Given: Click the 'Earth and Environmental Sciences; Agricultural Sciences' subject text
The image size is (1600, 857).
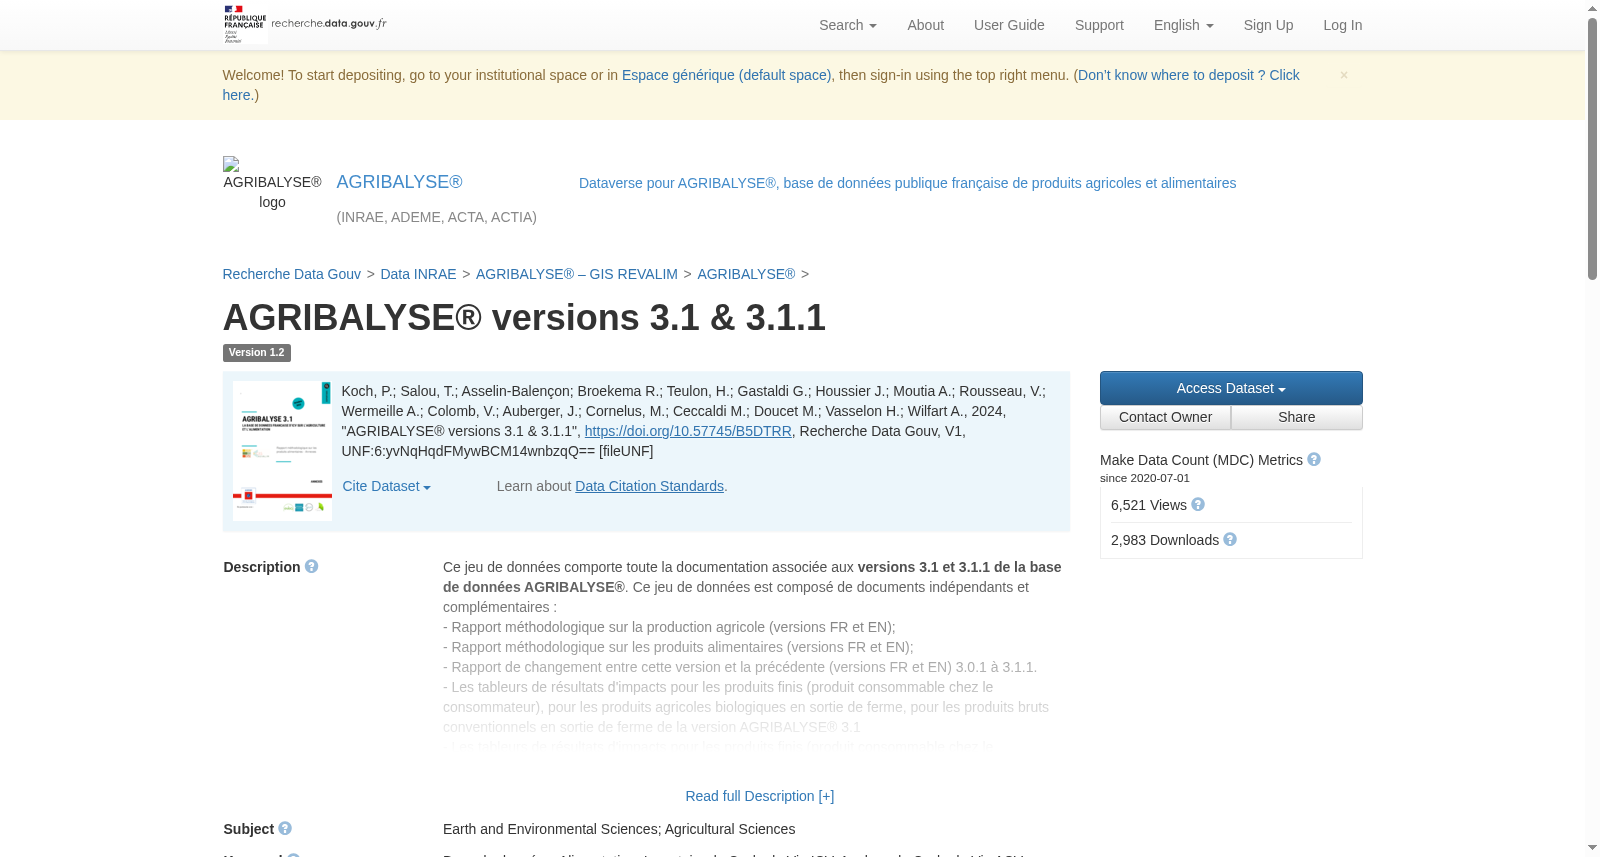Looking at the screenshot, I should (619, 829).
